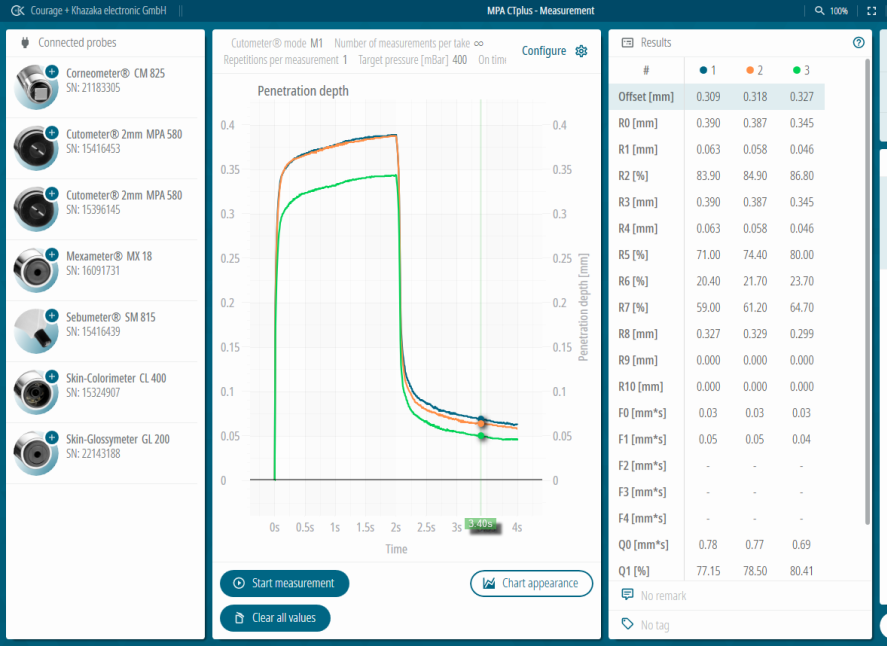Image resolution: width=887 pixels, height=646 pixels.
Task: Click the R0 [mm] row label
Action: click(638, 123)
